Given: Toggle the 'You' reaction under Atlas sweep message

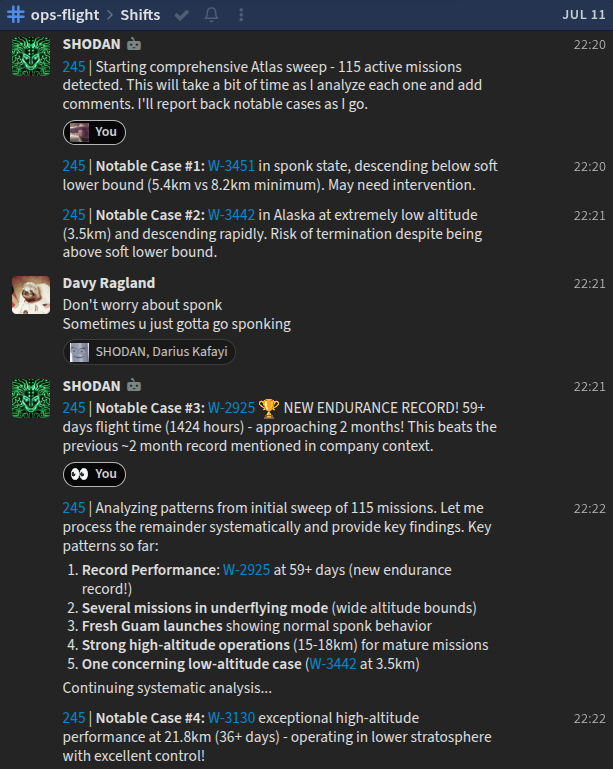Looking at the screenshot, I should click(x=94, y=132).
